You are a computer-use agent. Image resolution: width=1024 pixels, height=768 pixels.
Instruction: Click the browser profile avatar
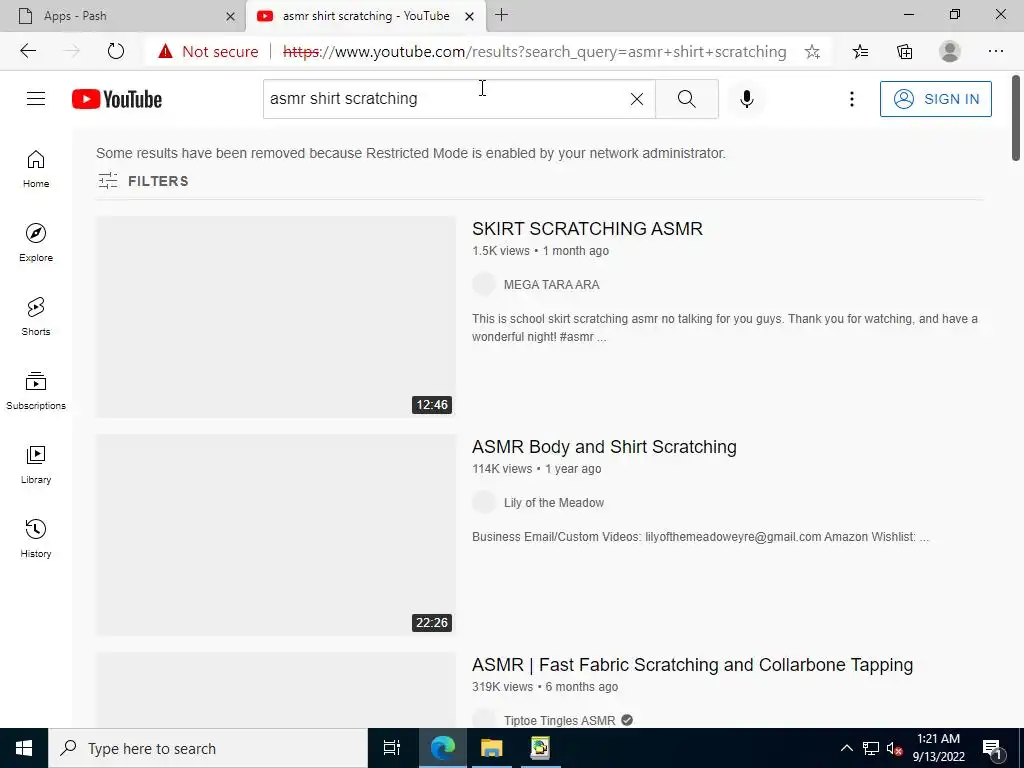click(x=950, y=52)
